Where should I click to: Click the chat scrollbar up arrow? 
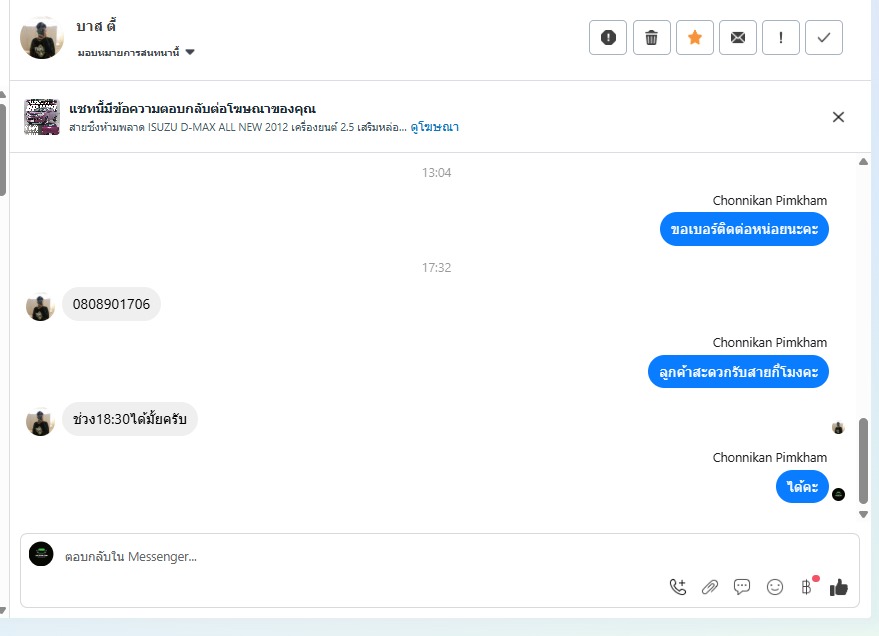pyautogui.click(x=863, y=162)
